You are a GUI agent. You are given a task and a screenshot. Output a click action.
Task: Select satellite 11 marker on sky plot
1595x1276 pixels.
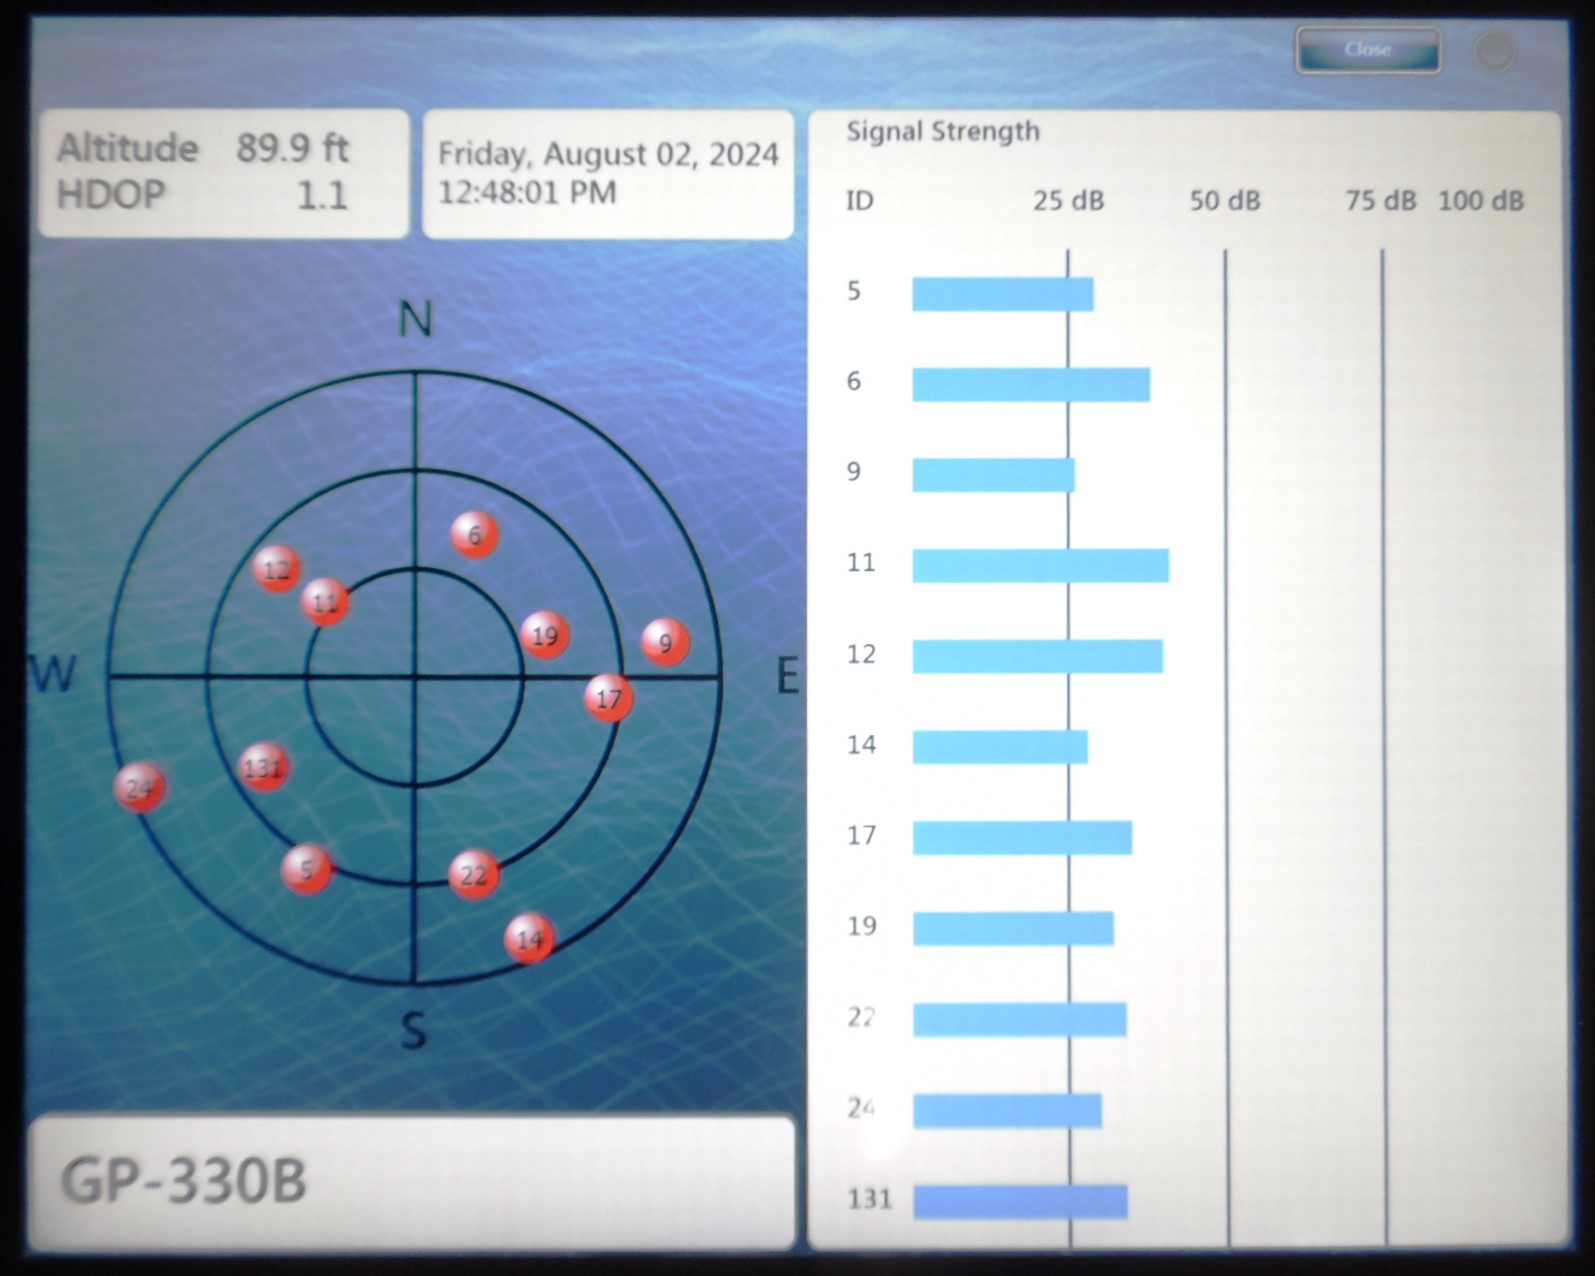pyautogui.click(x=326, y=602)
